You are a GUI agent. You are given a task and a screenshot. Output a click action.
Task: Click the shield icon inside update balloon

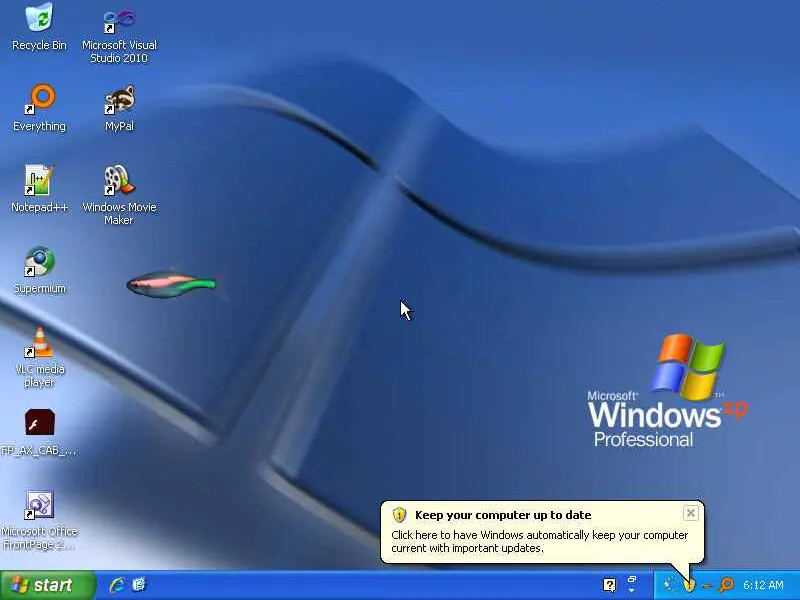[399, 515]
